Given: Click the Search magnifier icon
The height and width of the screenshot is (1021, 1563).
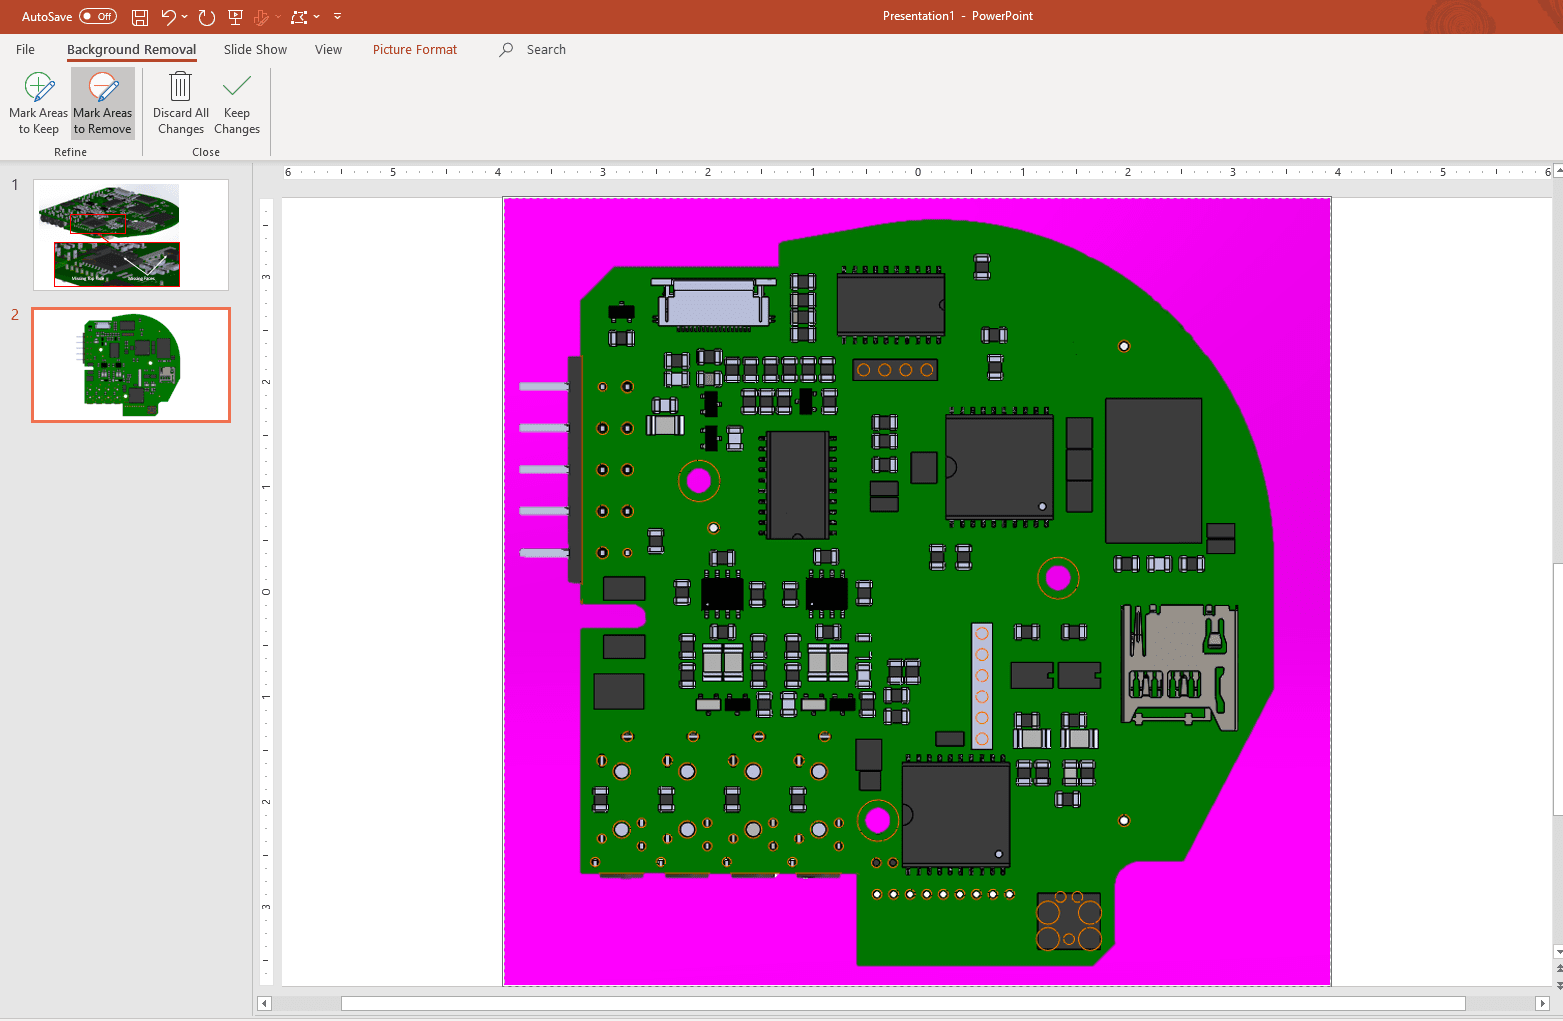Looking at the screenshot, I should pyautogui.click(x=506, y=49).
